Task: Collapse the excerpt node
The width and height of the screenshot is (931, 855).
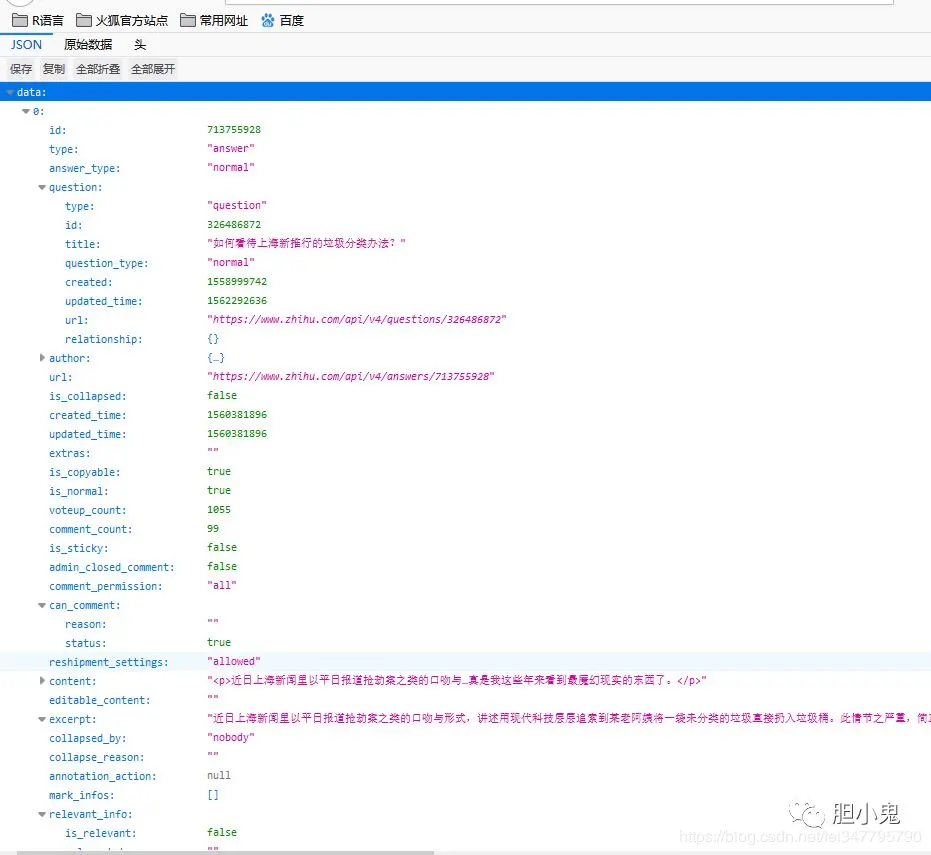Action: pyautogui.click(x=42, y=719)
